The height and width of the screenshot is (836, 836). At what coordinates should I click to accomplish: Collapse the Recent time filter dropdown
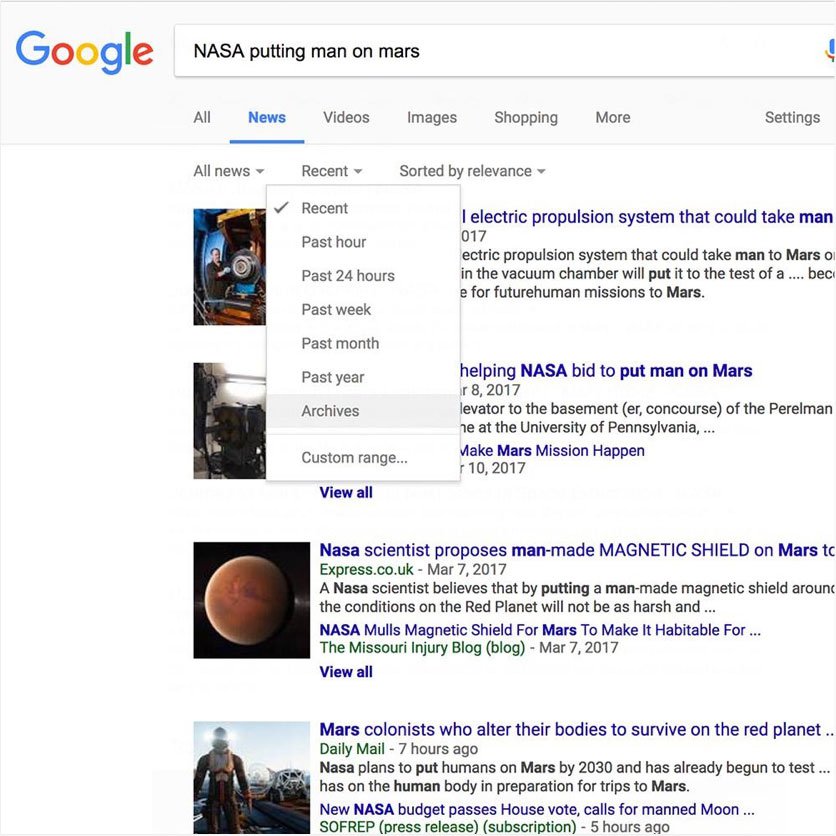coord(332,171)
